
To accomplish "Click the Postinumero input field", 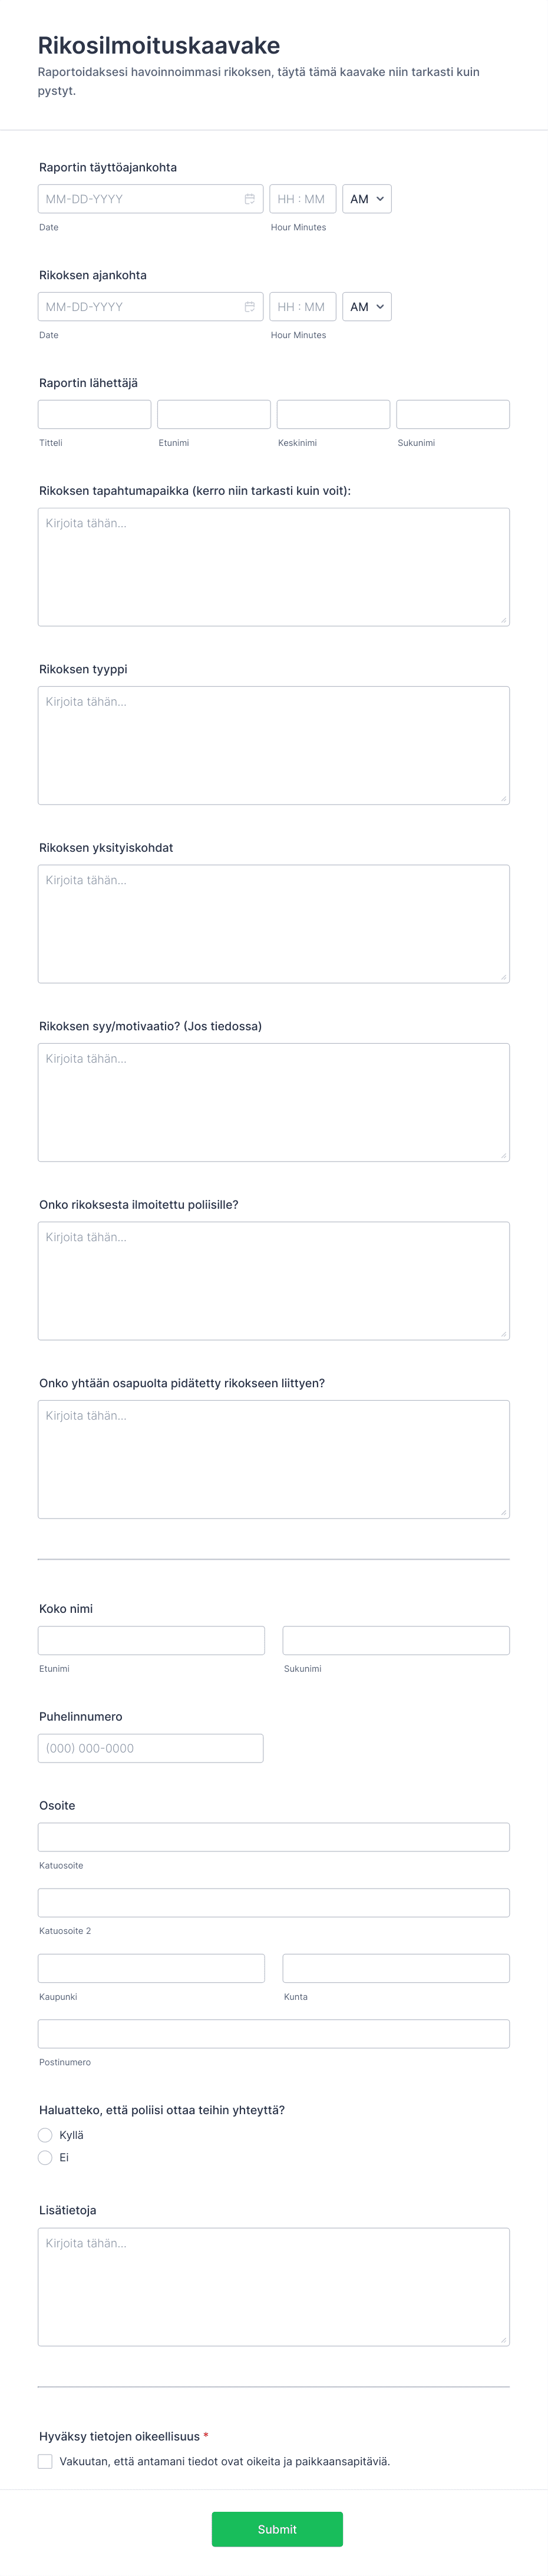I will point(274,2034).
